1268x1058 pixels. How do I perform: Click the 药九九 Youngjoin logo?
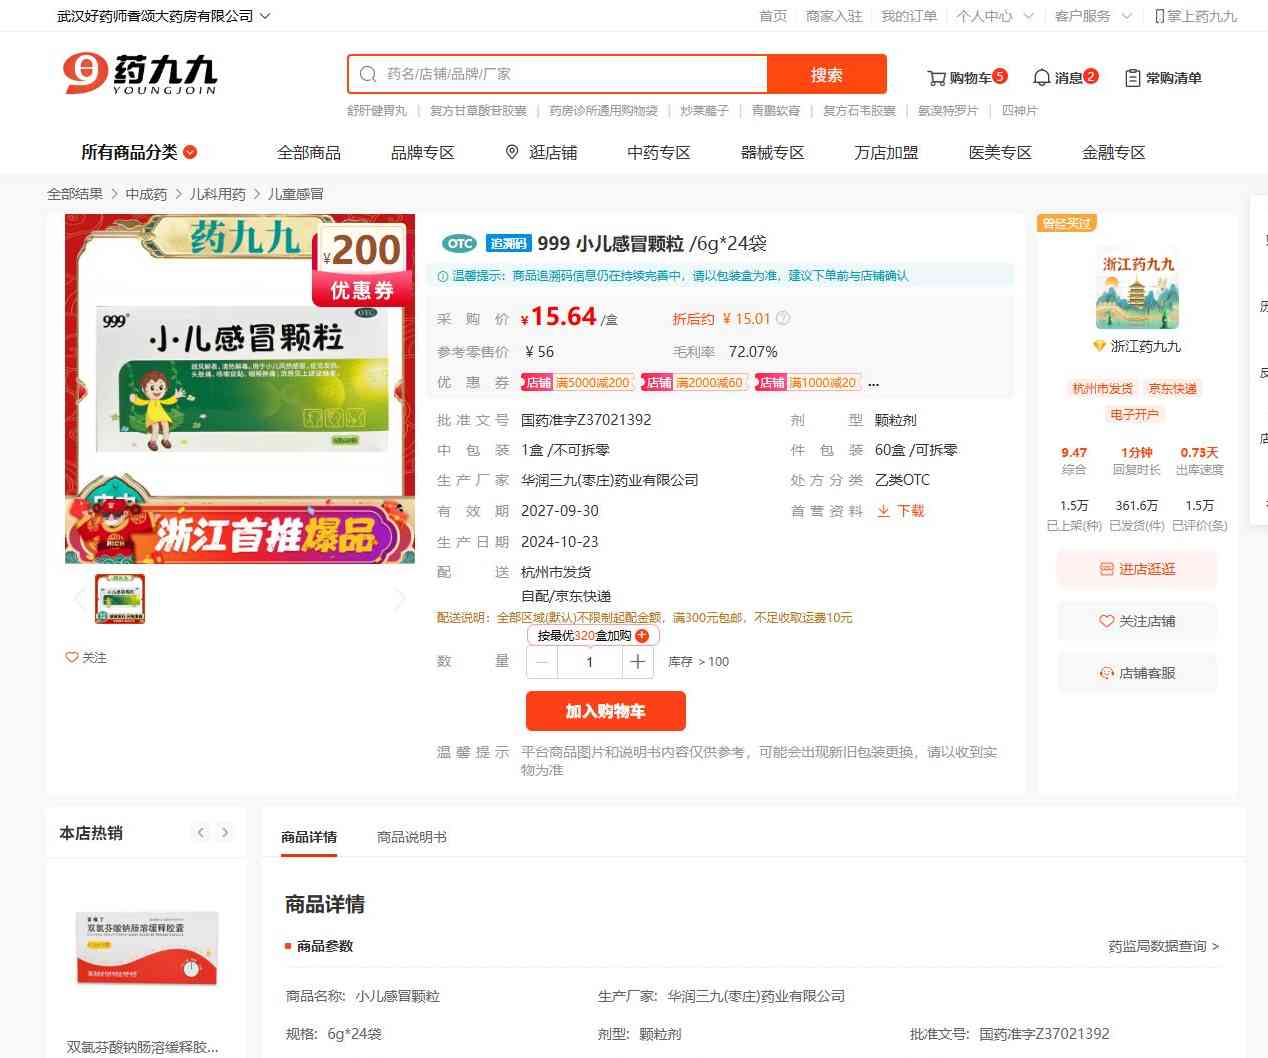point(140,74)
